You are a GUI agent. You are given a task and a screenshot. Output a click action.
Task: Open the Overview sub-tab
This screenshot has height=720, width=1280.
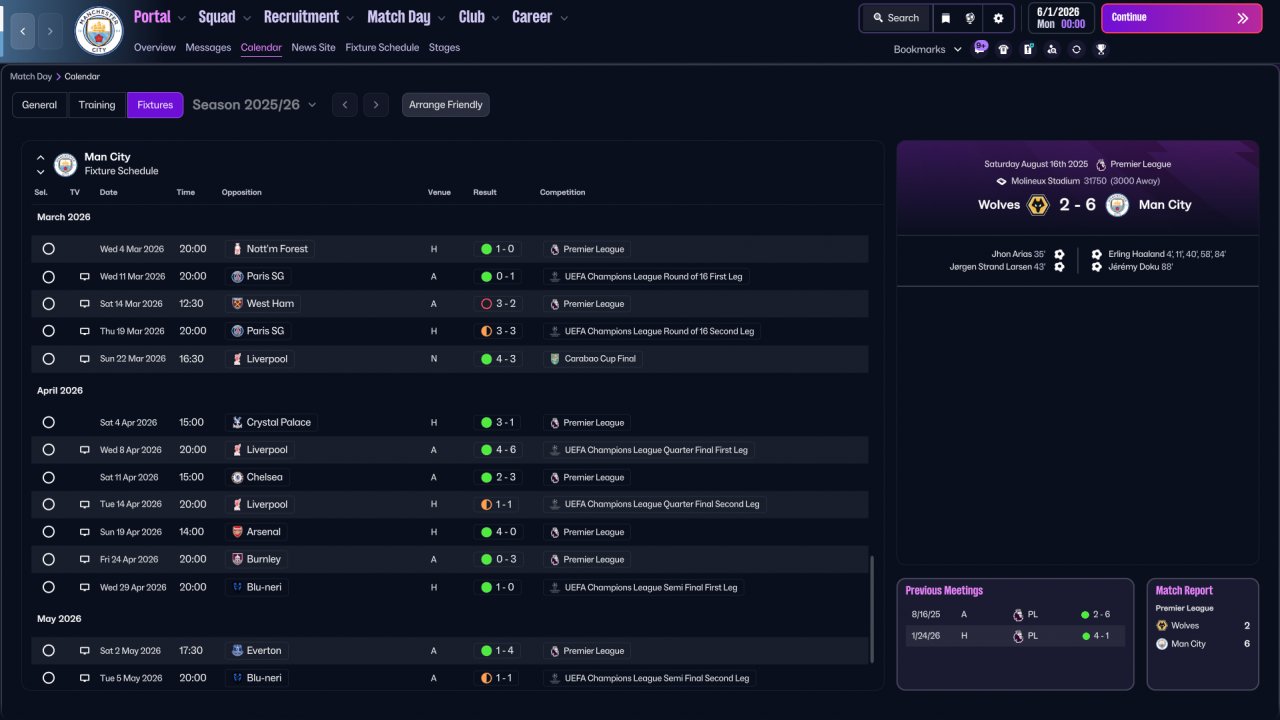click(154, 48)
